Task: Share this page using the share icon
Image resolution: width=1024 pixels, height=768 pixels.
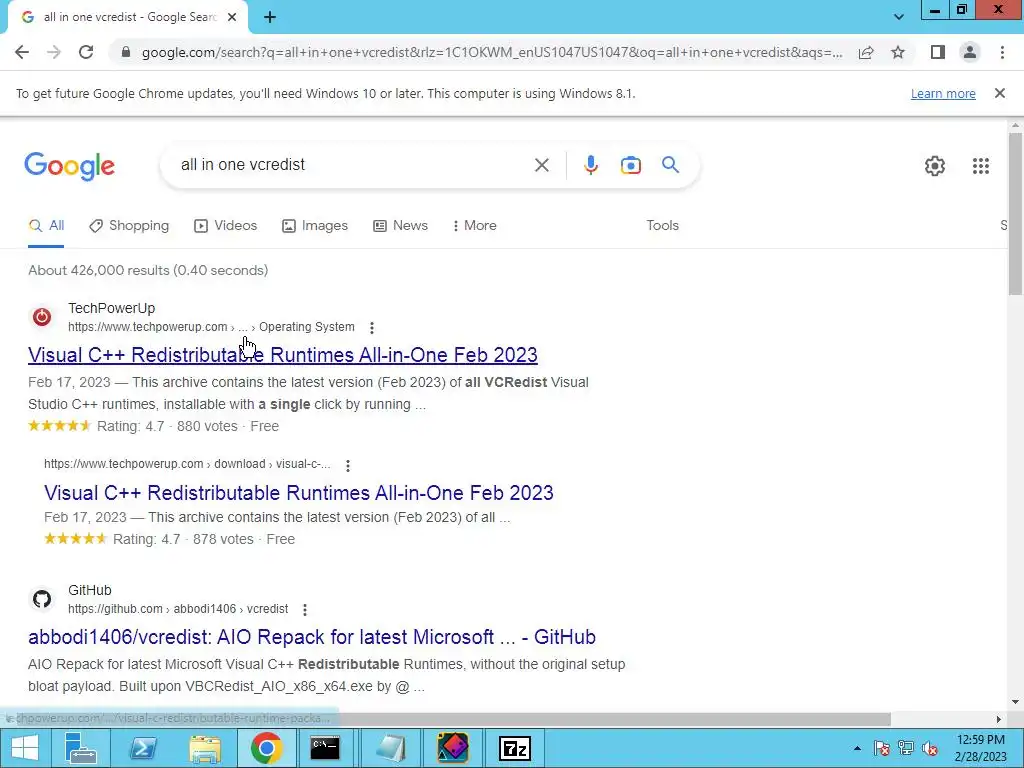Action: (x=866, y=52)
